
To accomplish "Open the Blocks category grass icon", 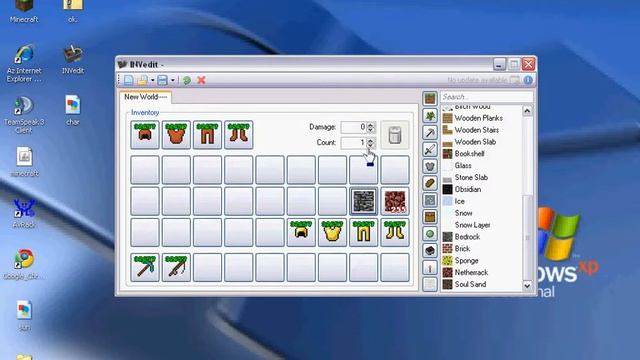I will 430,98.
